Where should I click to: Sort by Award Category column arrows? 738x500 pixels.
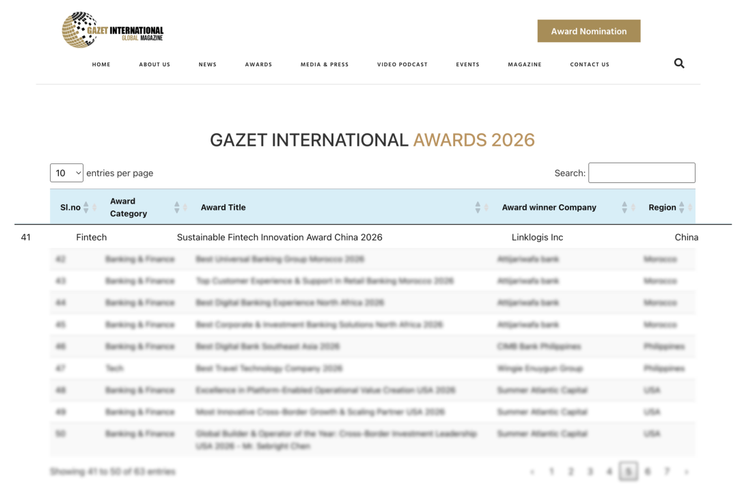pyautogui.click(x=177, y=207)
